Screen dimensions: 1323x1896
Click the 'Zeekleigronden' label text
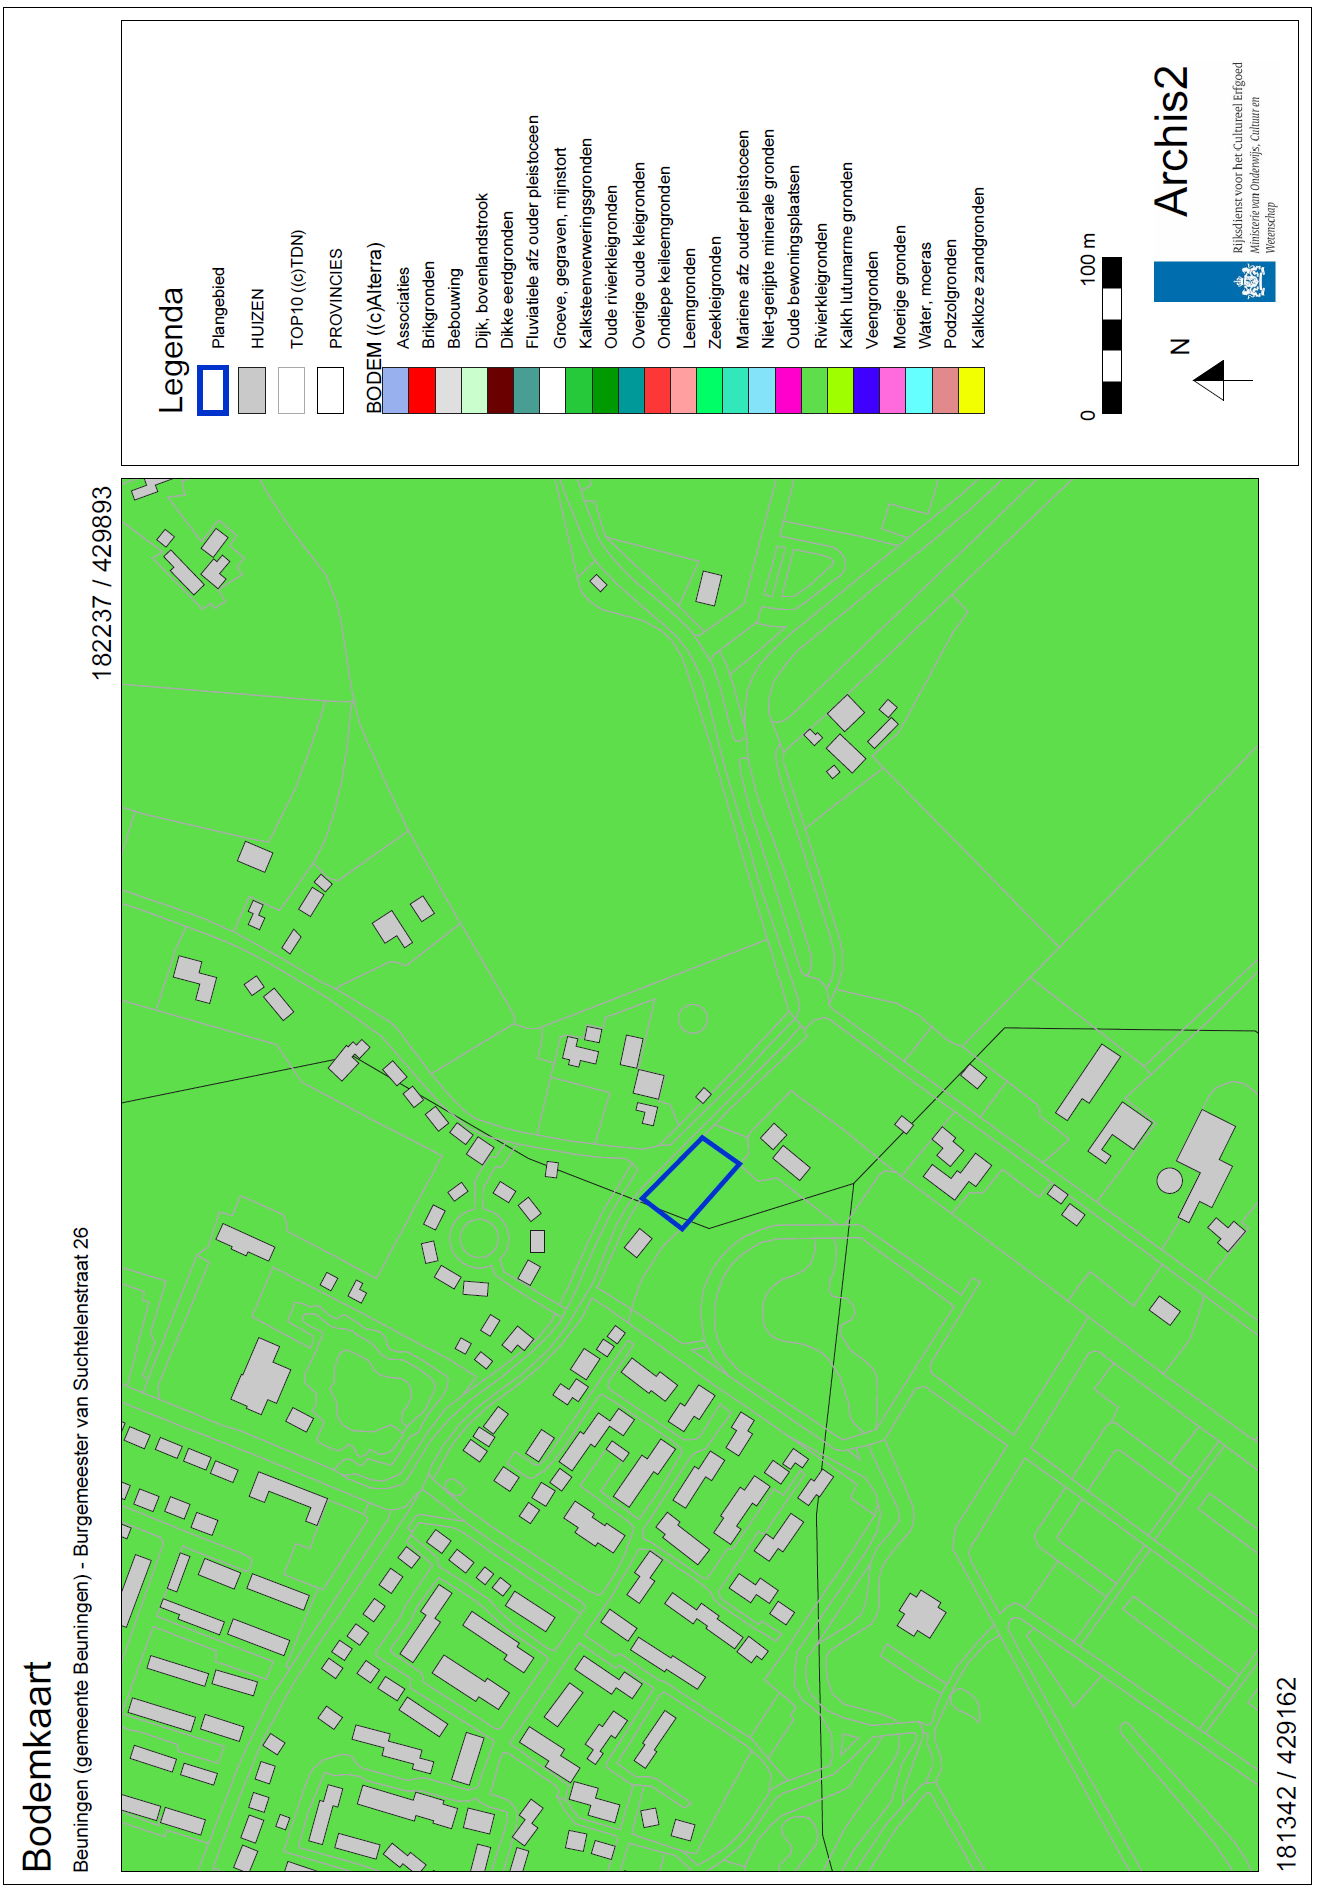(x=715, y=293)
